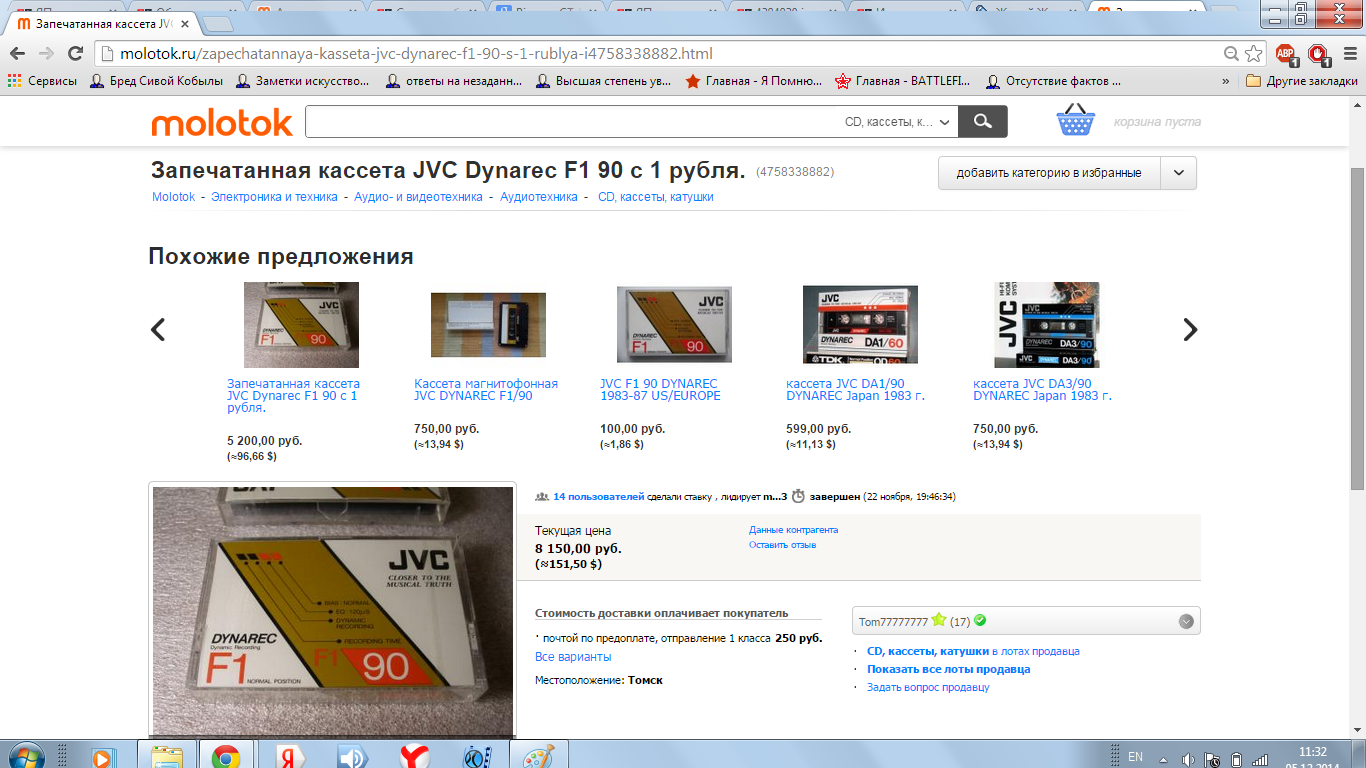Click 'добавить категорию в избранные' button
This screenshot has height=768, width=1366.
point(1049,173)
